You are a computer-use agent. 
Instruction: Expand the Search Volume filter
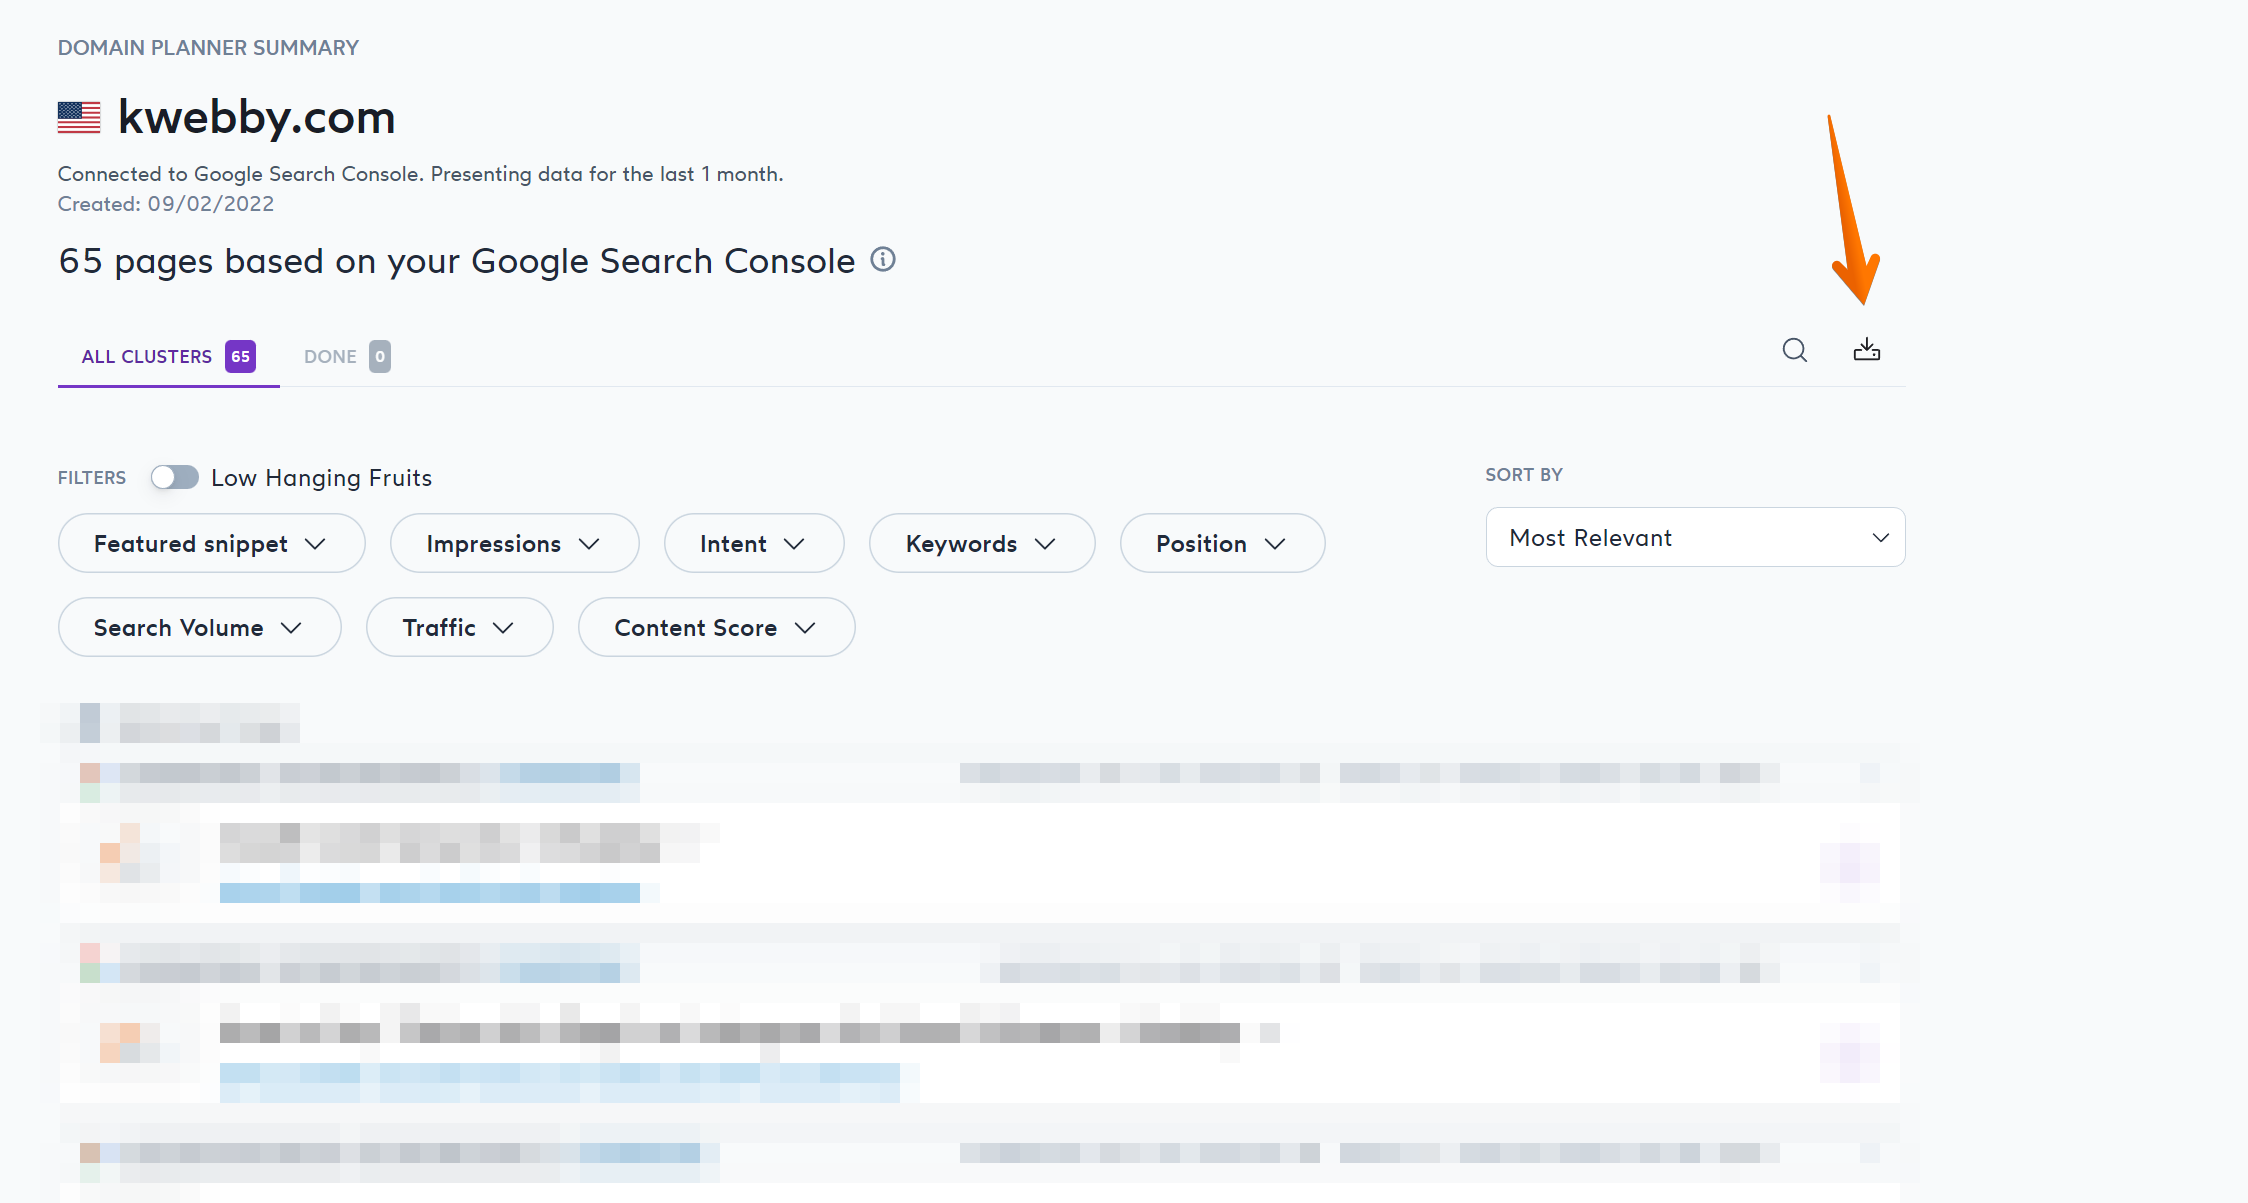tap(199, 627)
